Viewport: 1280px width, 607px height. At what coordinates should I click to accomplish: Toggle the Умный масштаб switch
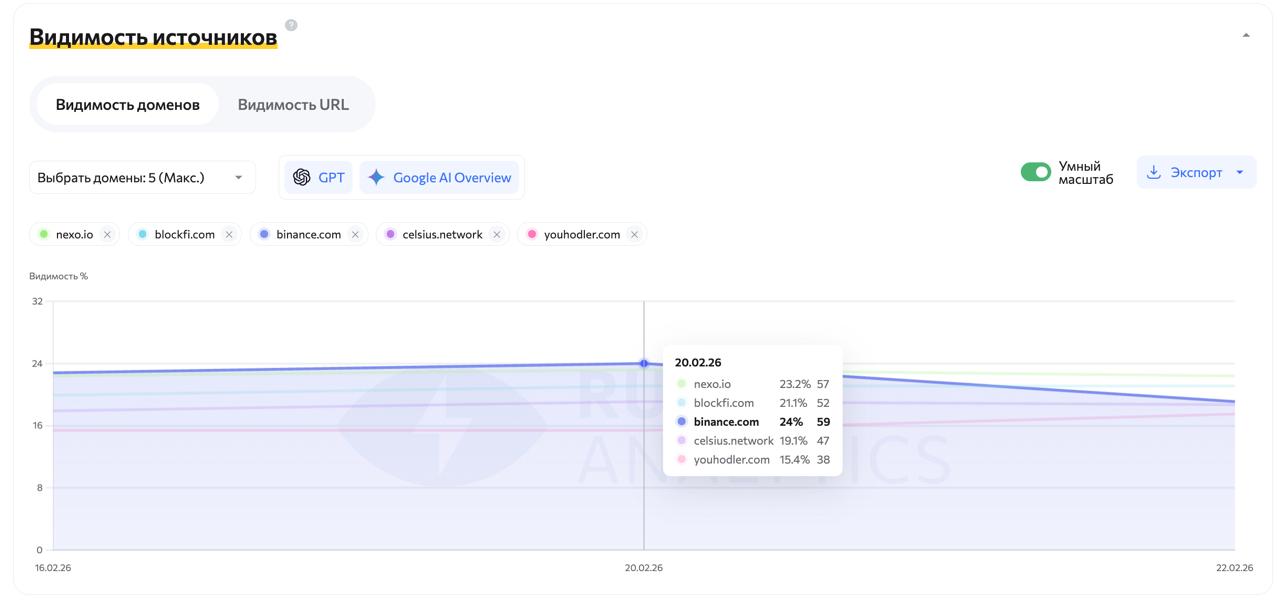(x=1035, y=172)
